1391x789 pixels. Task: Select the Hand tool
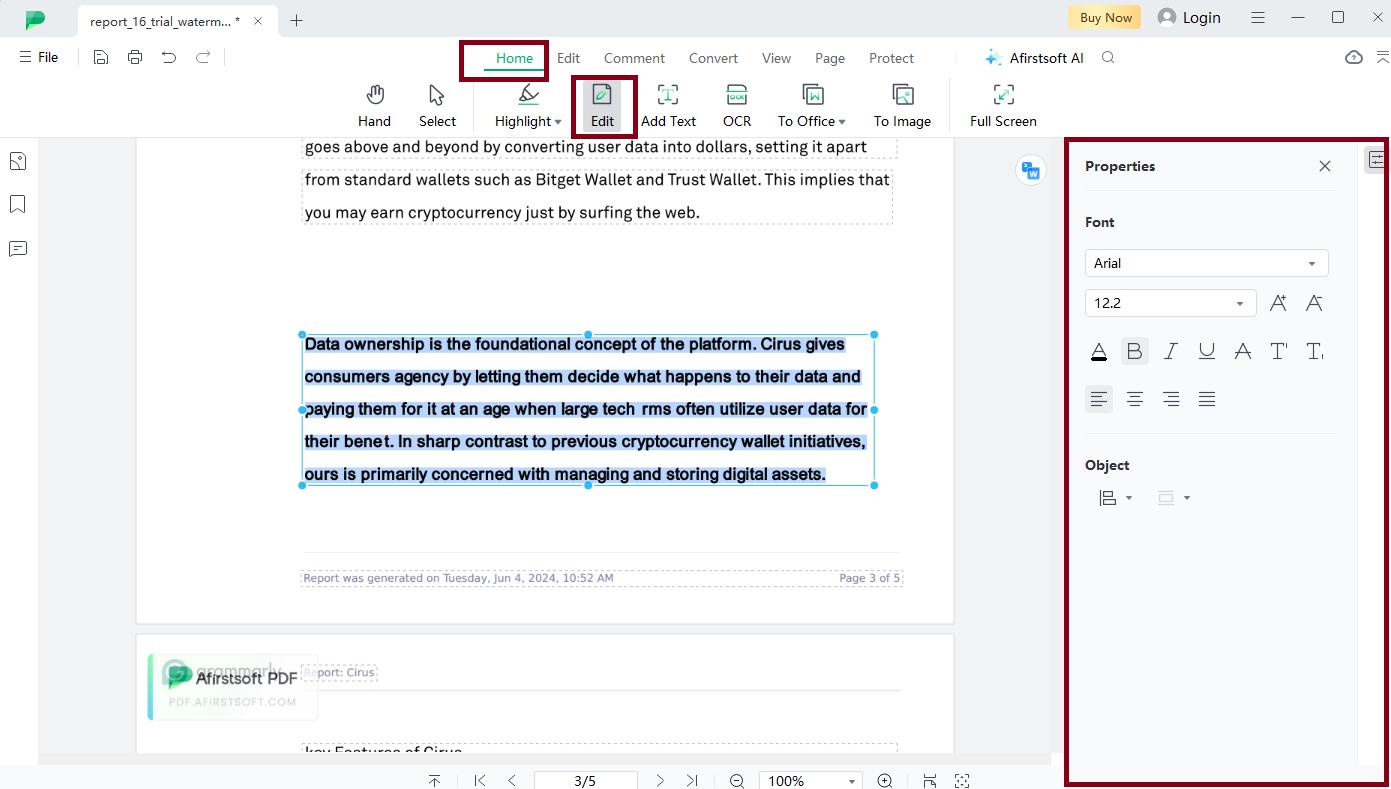click(374, 106)
